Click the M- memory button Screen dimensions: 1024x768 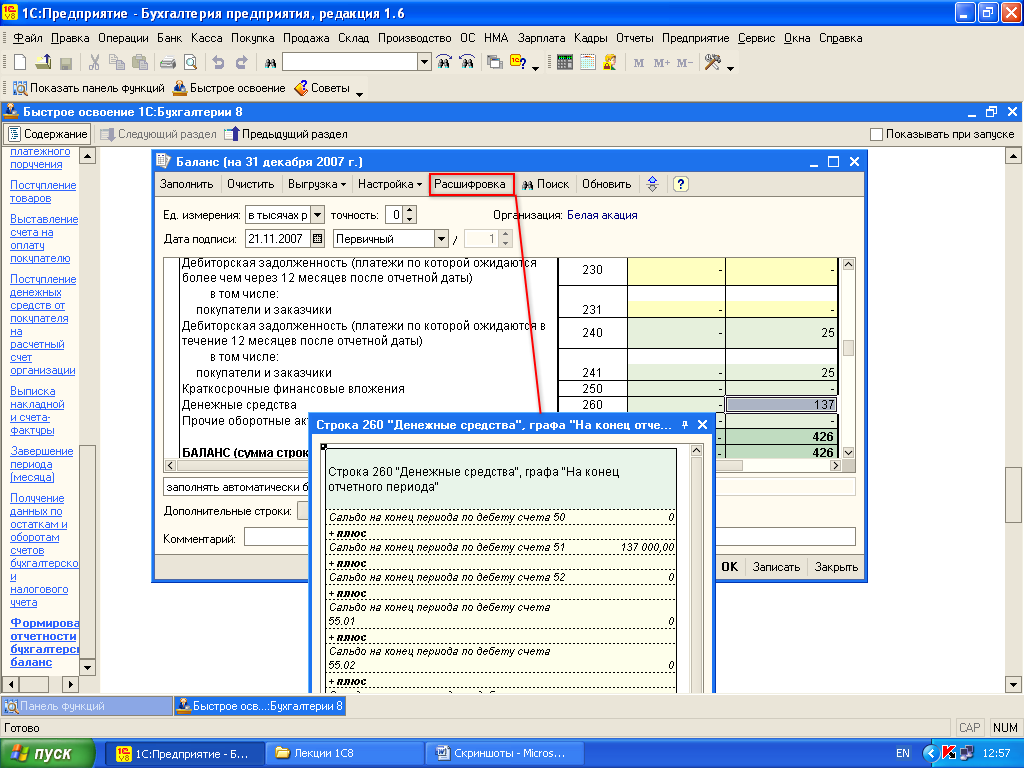pos(684,63)
